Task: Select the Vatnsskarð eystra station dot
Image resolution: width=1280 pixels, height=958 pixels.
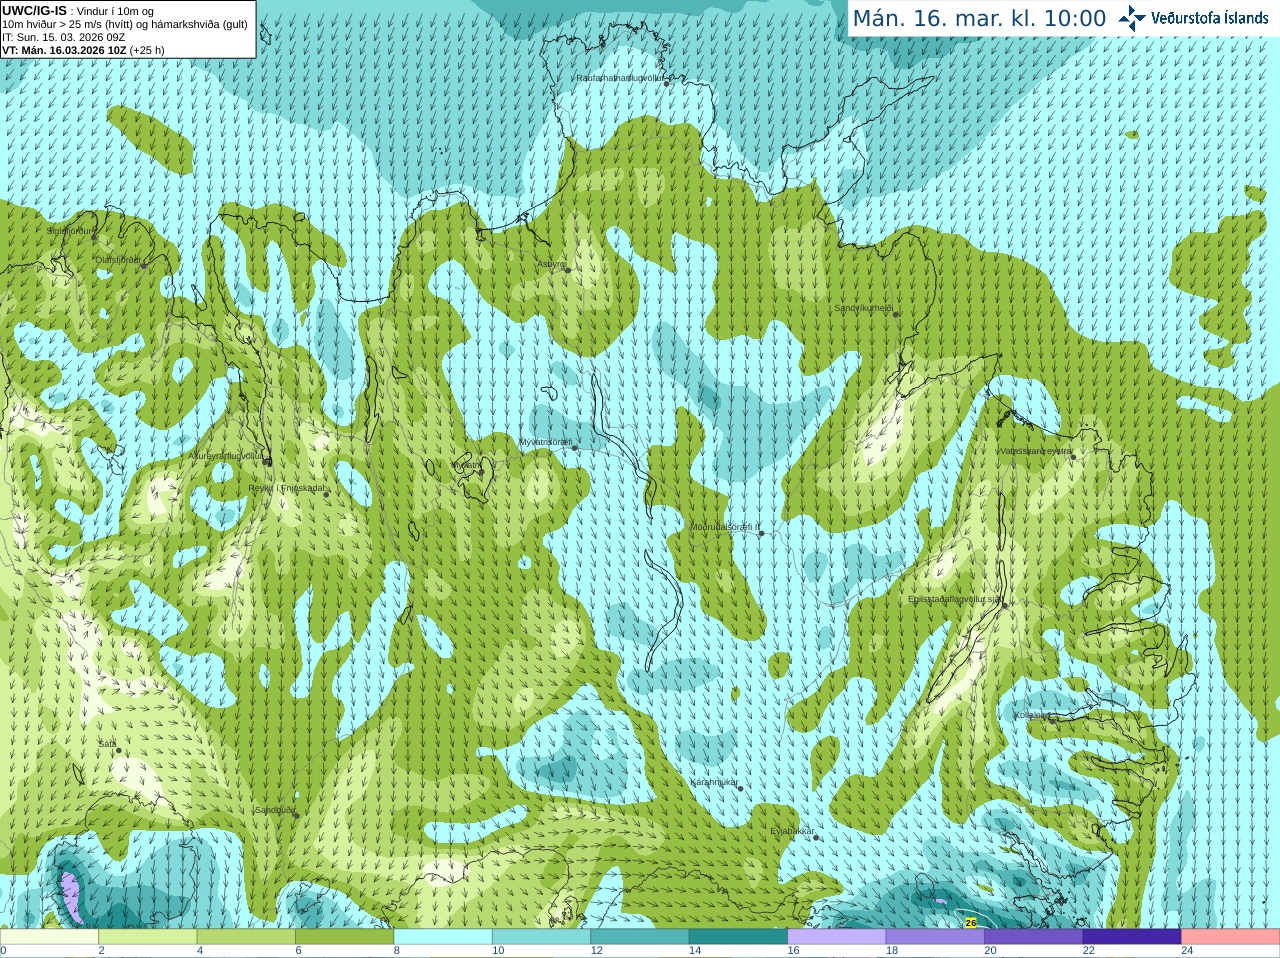Action: (1073, 457)
